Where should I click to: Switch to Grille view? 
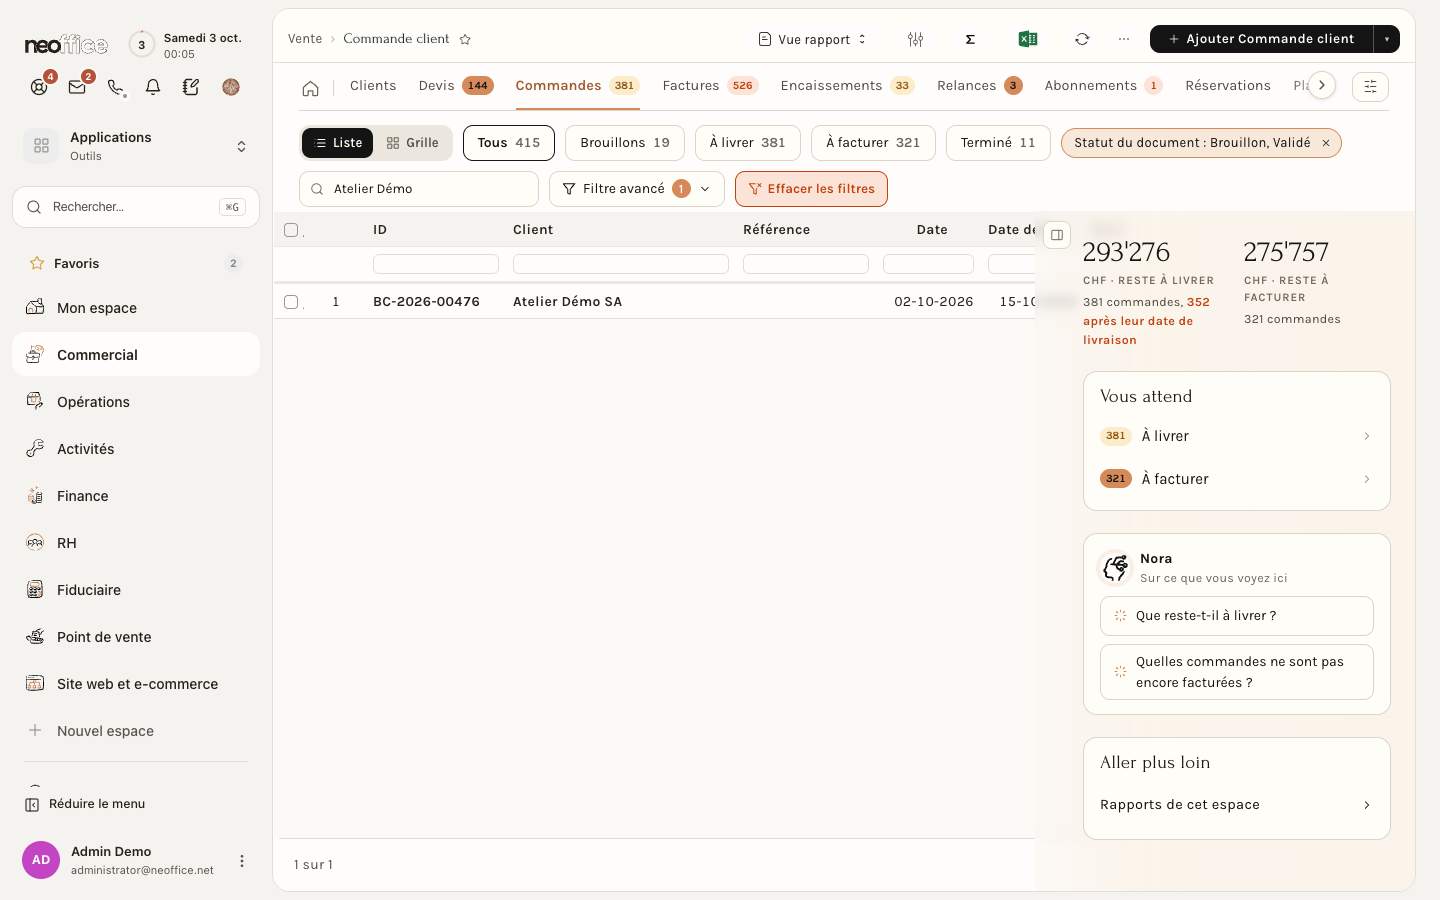[x=413, y=143]
